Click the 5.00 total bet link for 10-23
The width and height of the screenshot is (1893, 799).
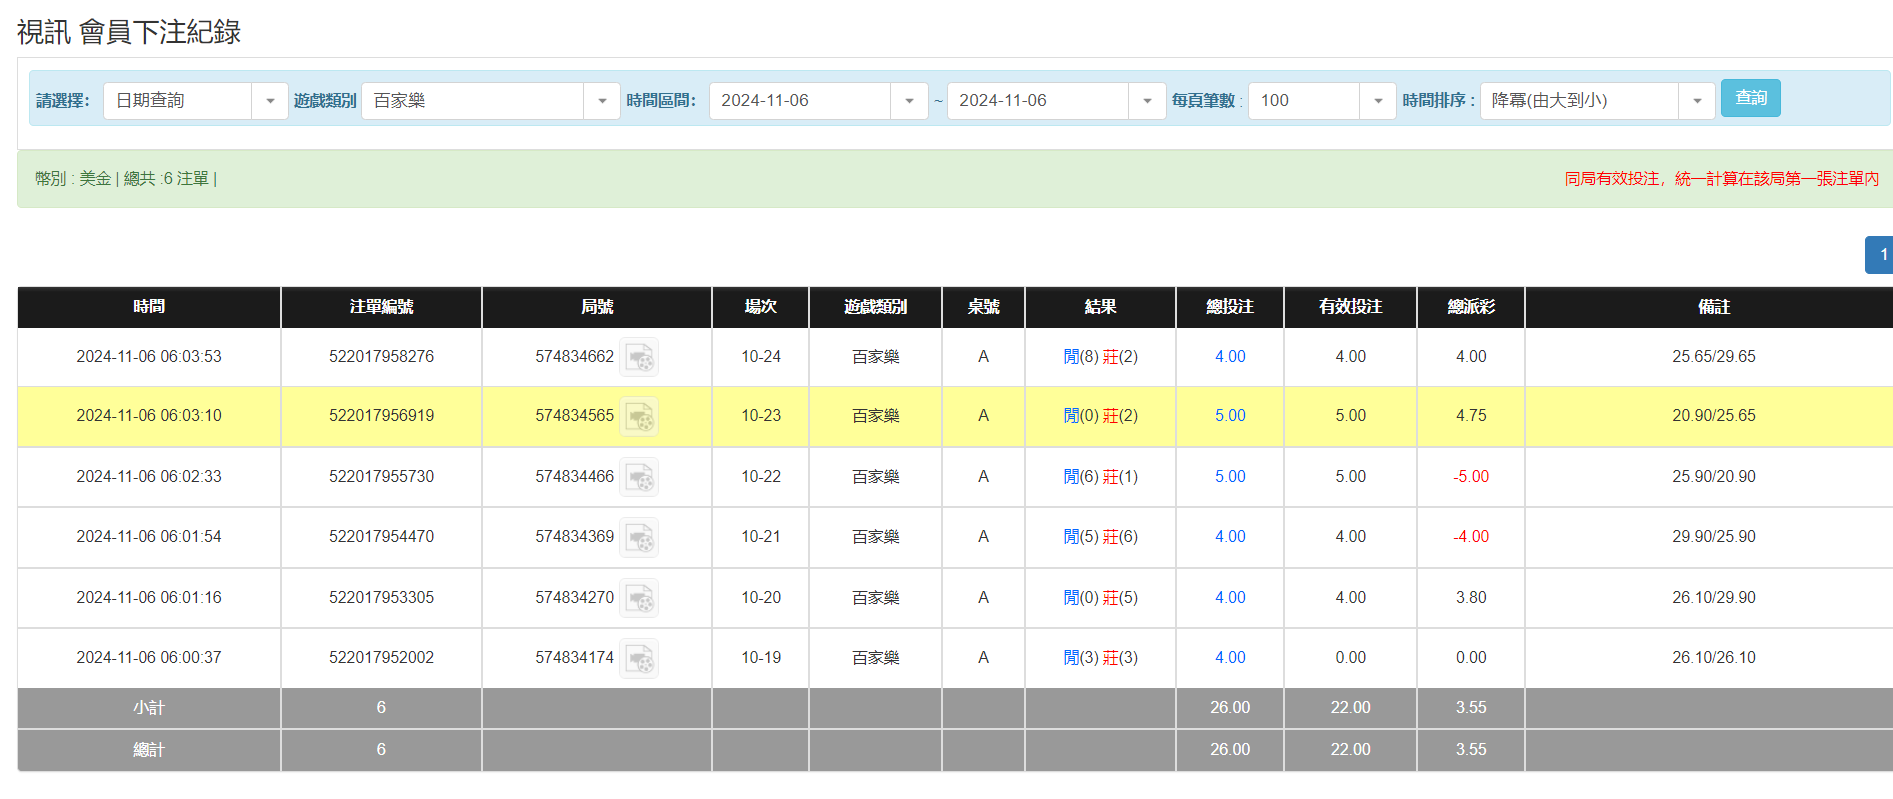tap(1230, 416)
